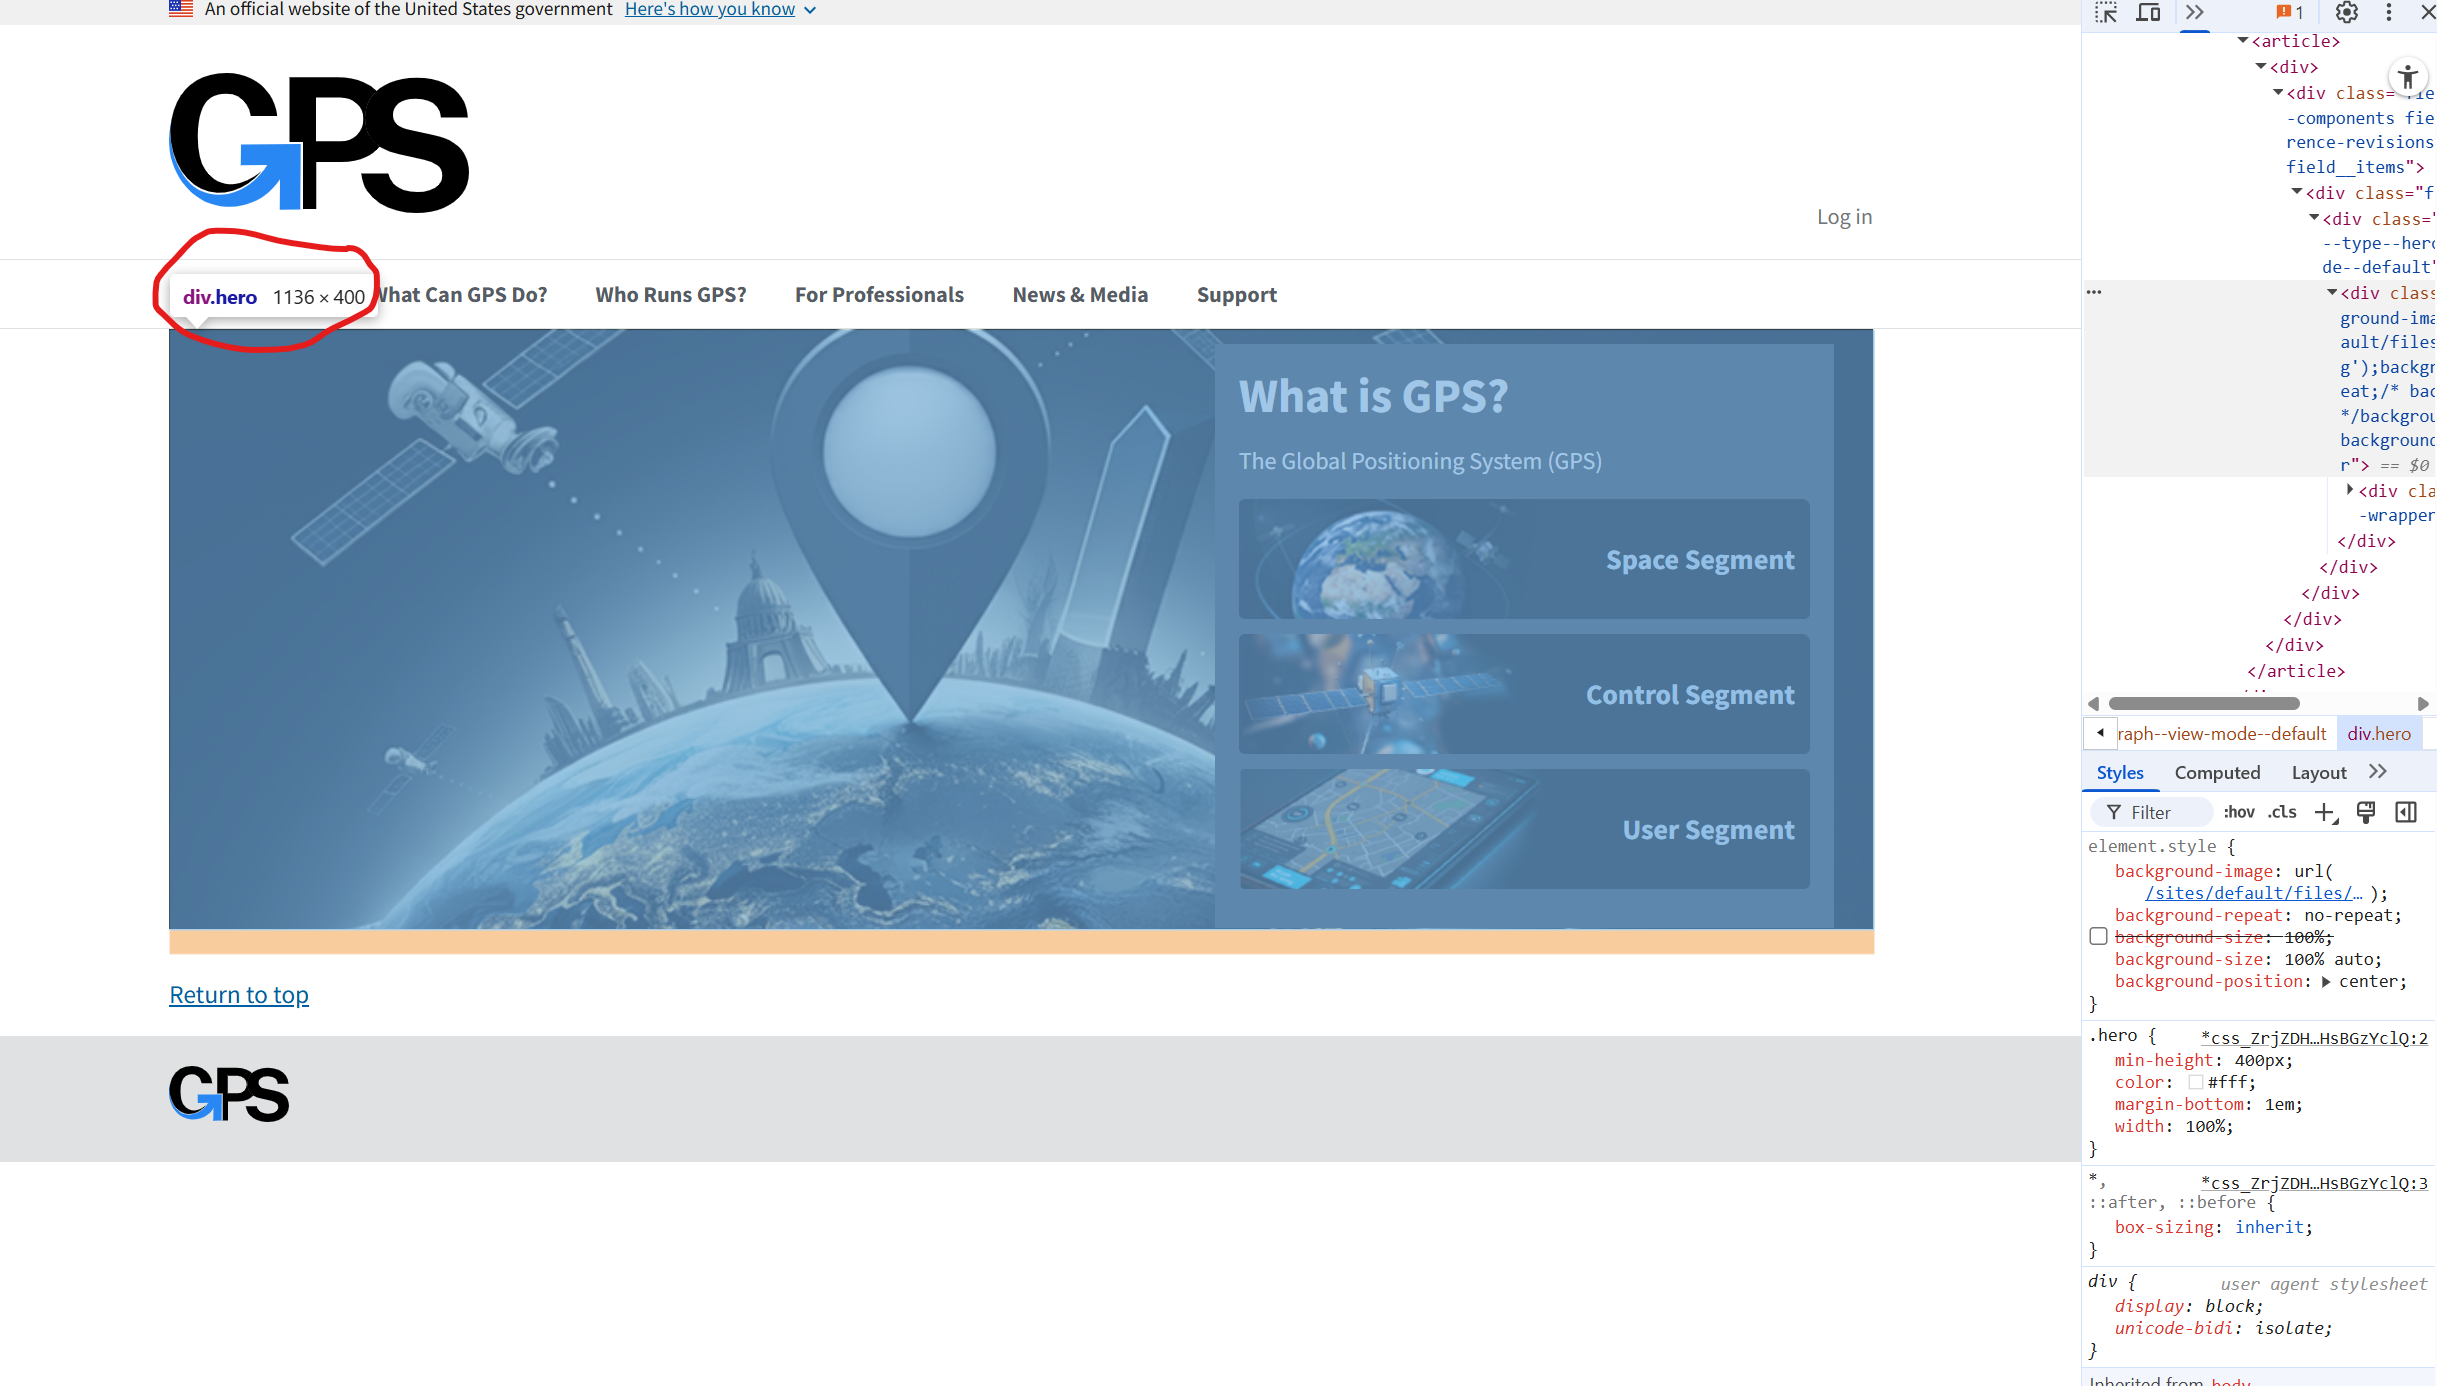The height and width of the screenshot is (1386, 2437).
Task: Click the large GPS logo in header
Action: 319,141
